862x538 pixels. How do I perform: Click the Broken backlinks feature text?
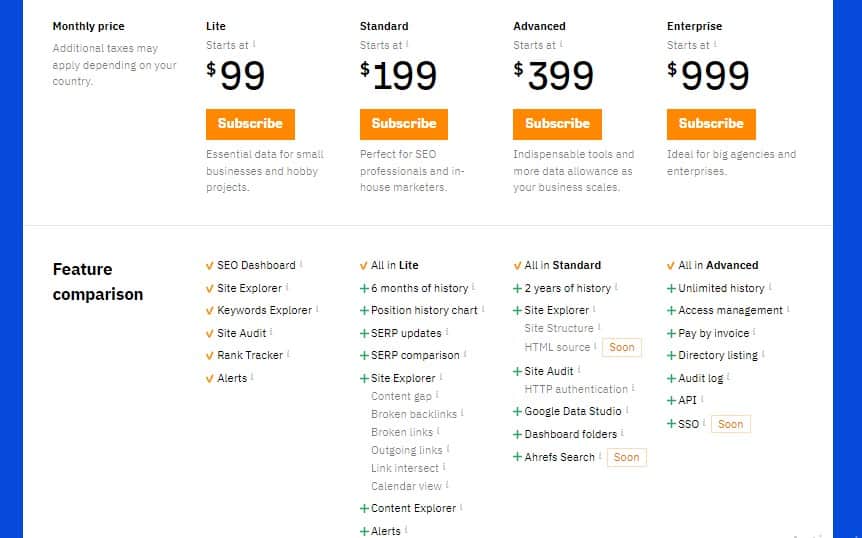[414, 414]
